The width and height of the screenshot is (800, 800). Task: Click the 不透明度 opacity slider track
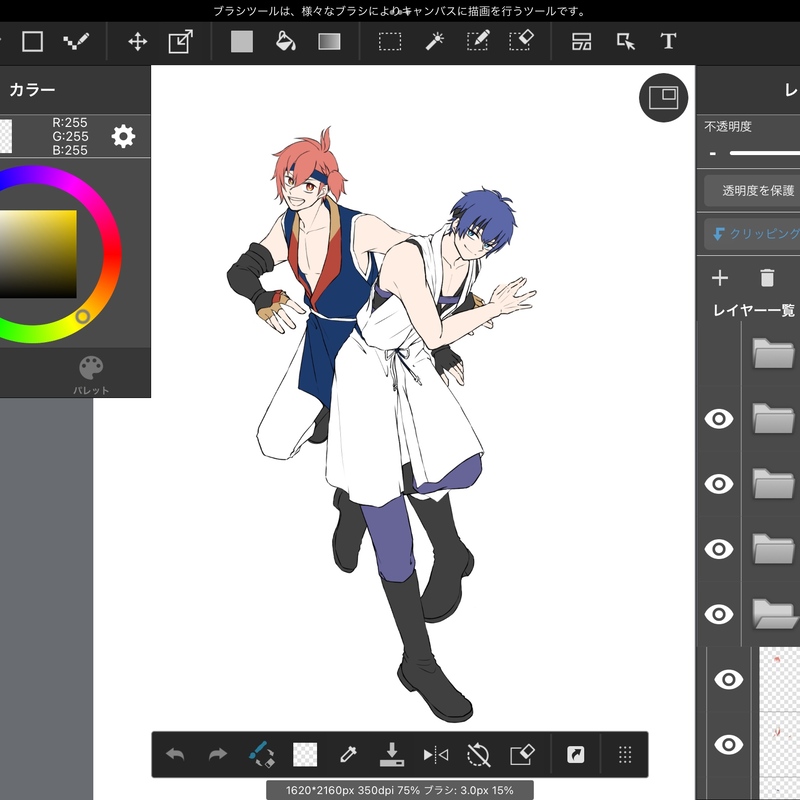coord(764,153)
